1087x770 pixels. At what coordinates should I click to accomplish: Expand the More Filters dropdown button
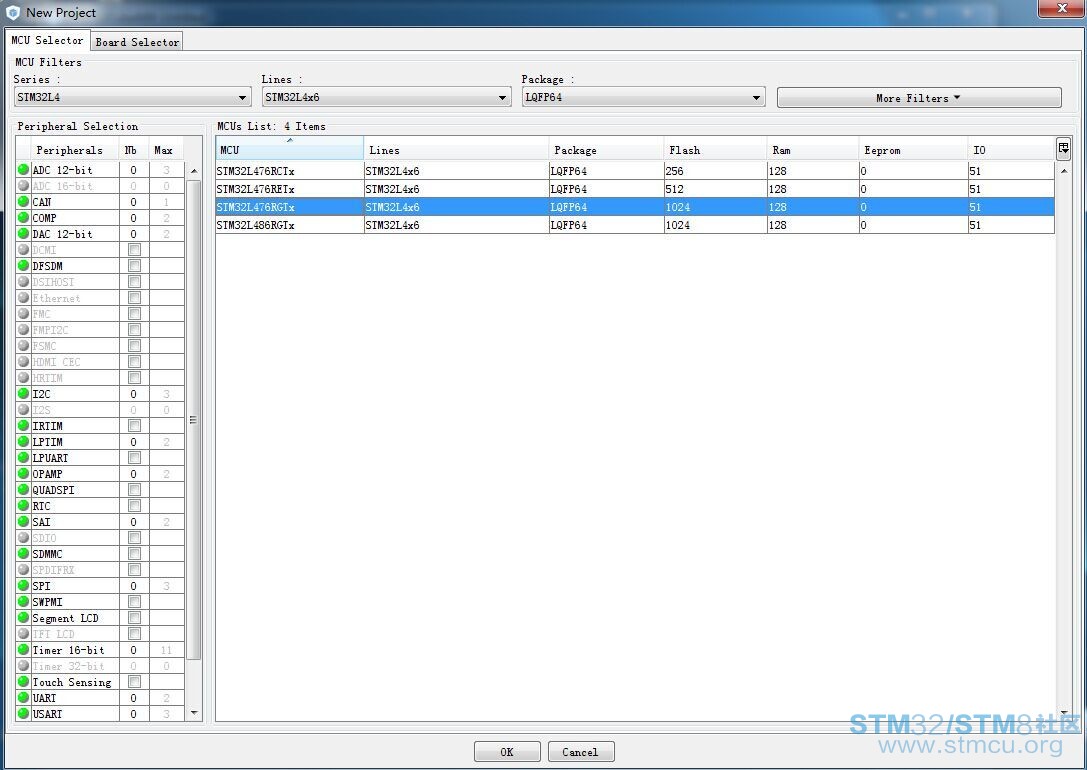click(x=919, y=98)
